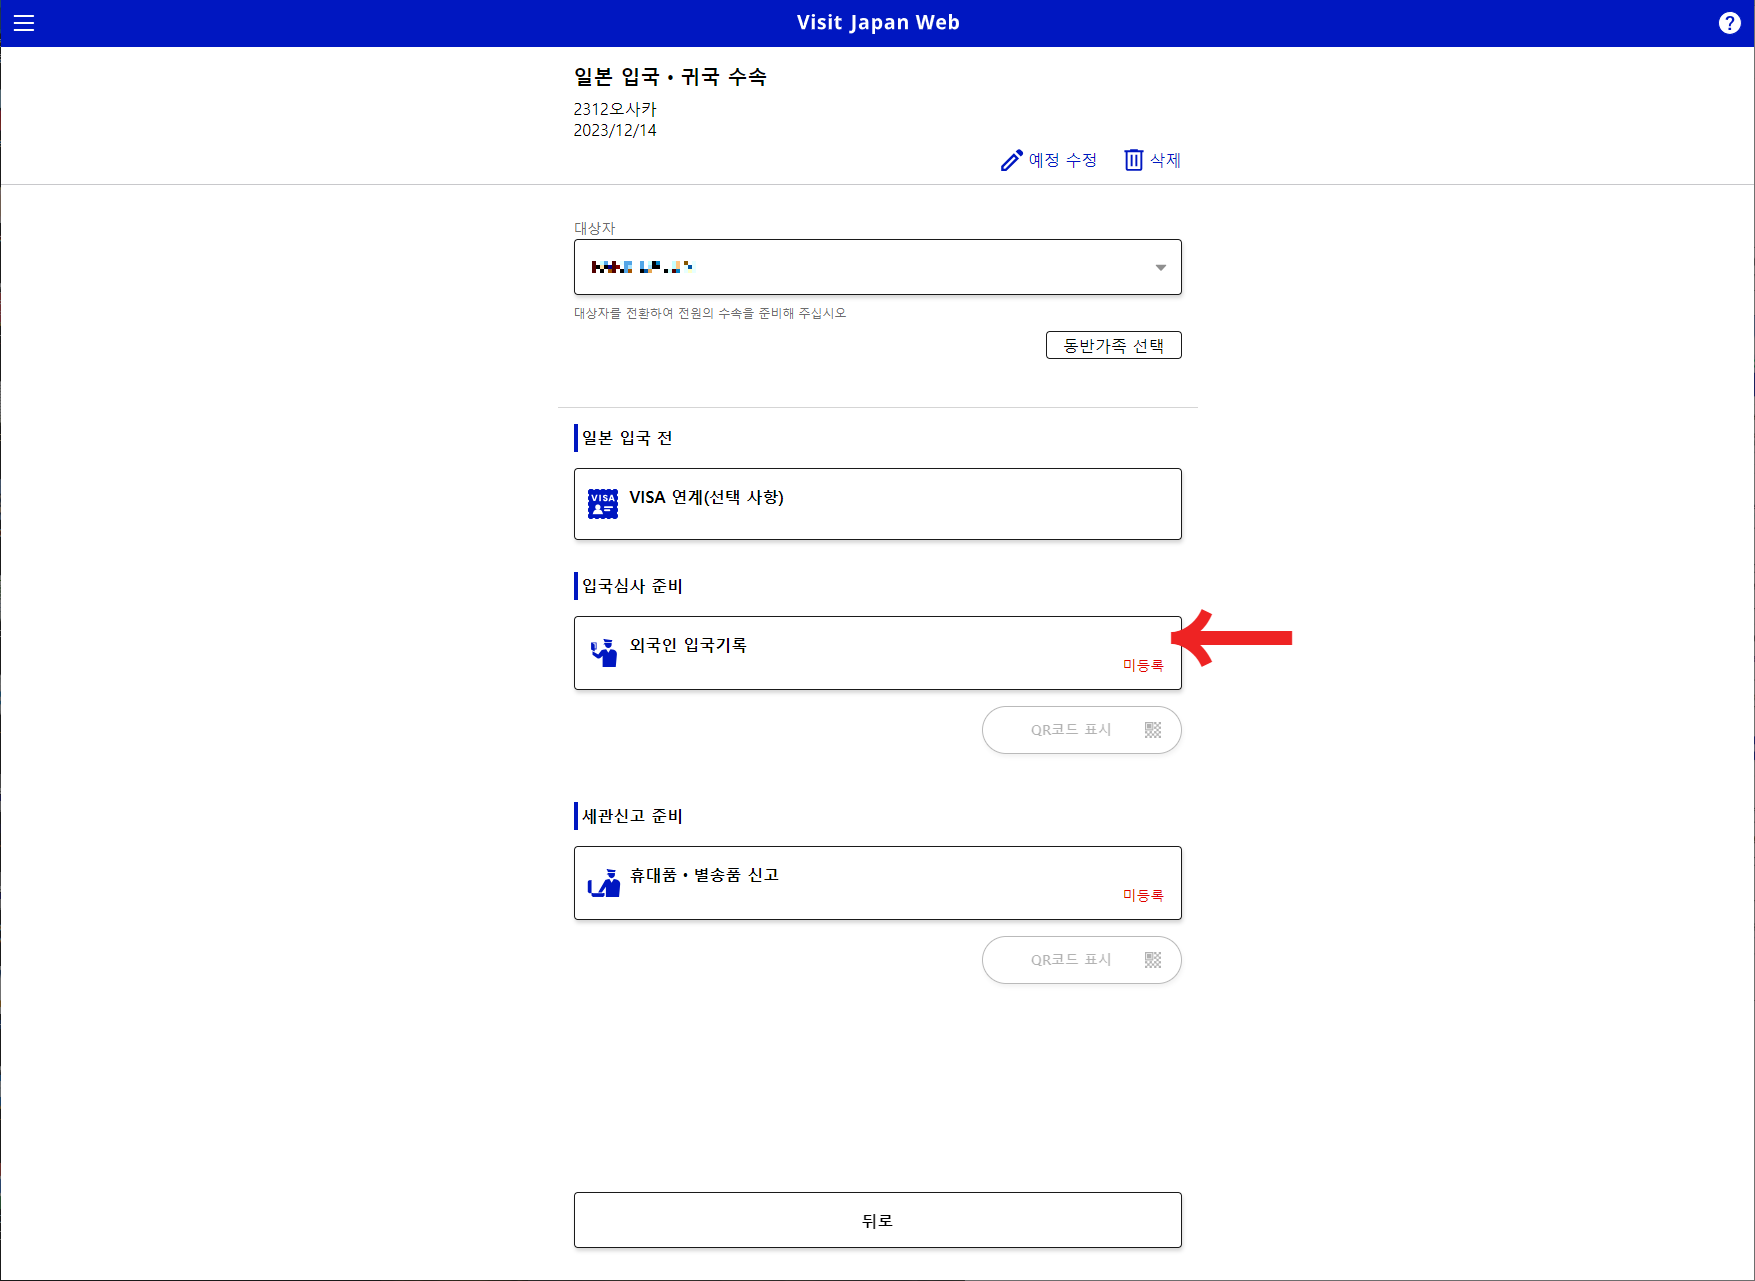Viewport: 1755px width, 1281px height.
Task: Click the 예정 수정 link
Action: coord(1049,160)
